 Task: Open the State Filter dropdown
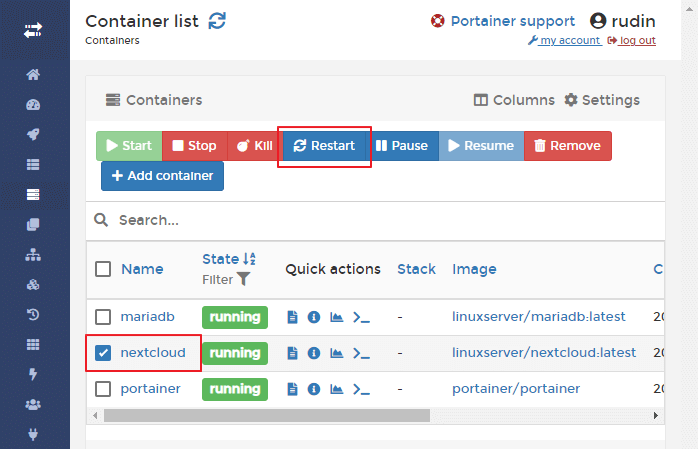(226, 279)
